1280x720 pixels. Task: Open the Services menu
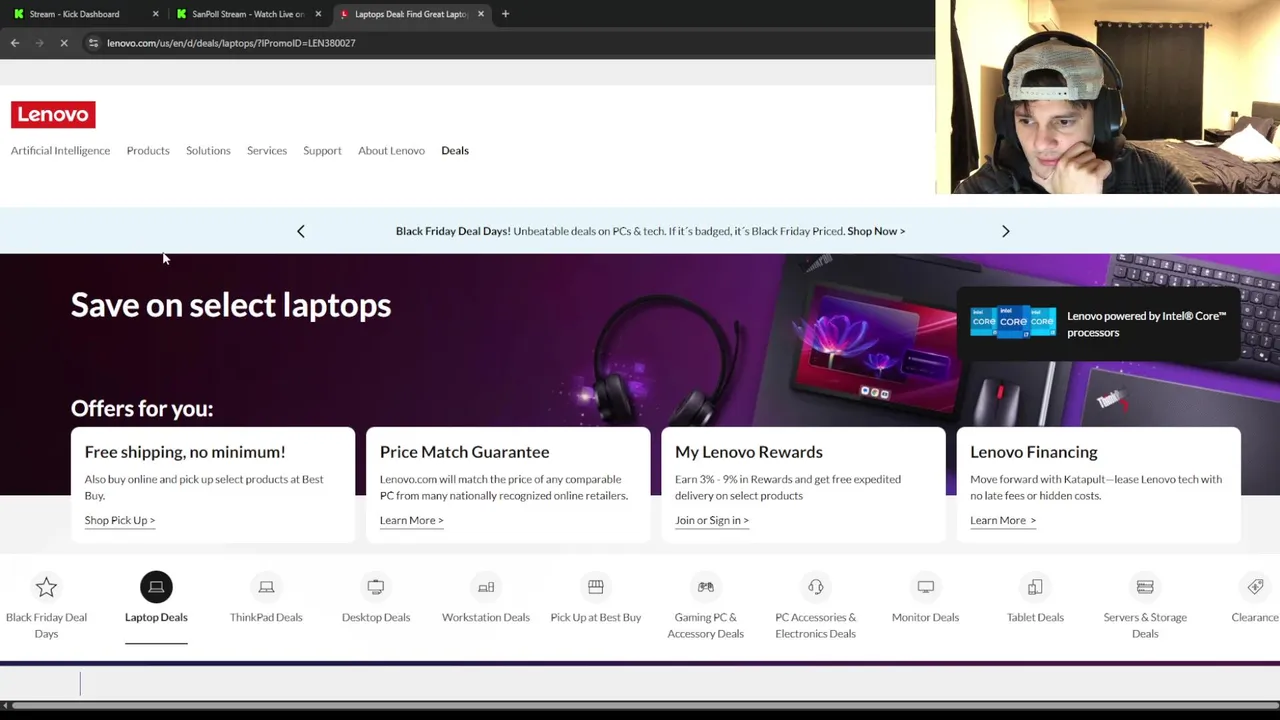click(x=267, y=151)
